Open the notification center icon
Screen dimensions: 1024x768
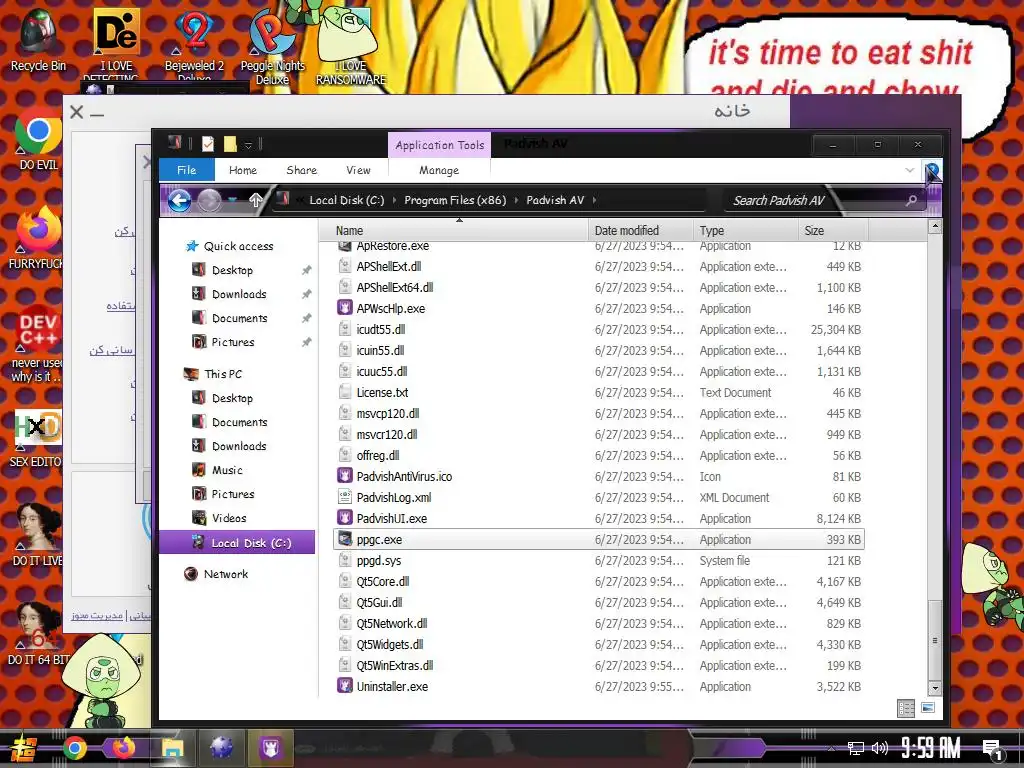993,749
